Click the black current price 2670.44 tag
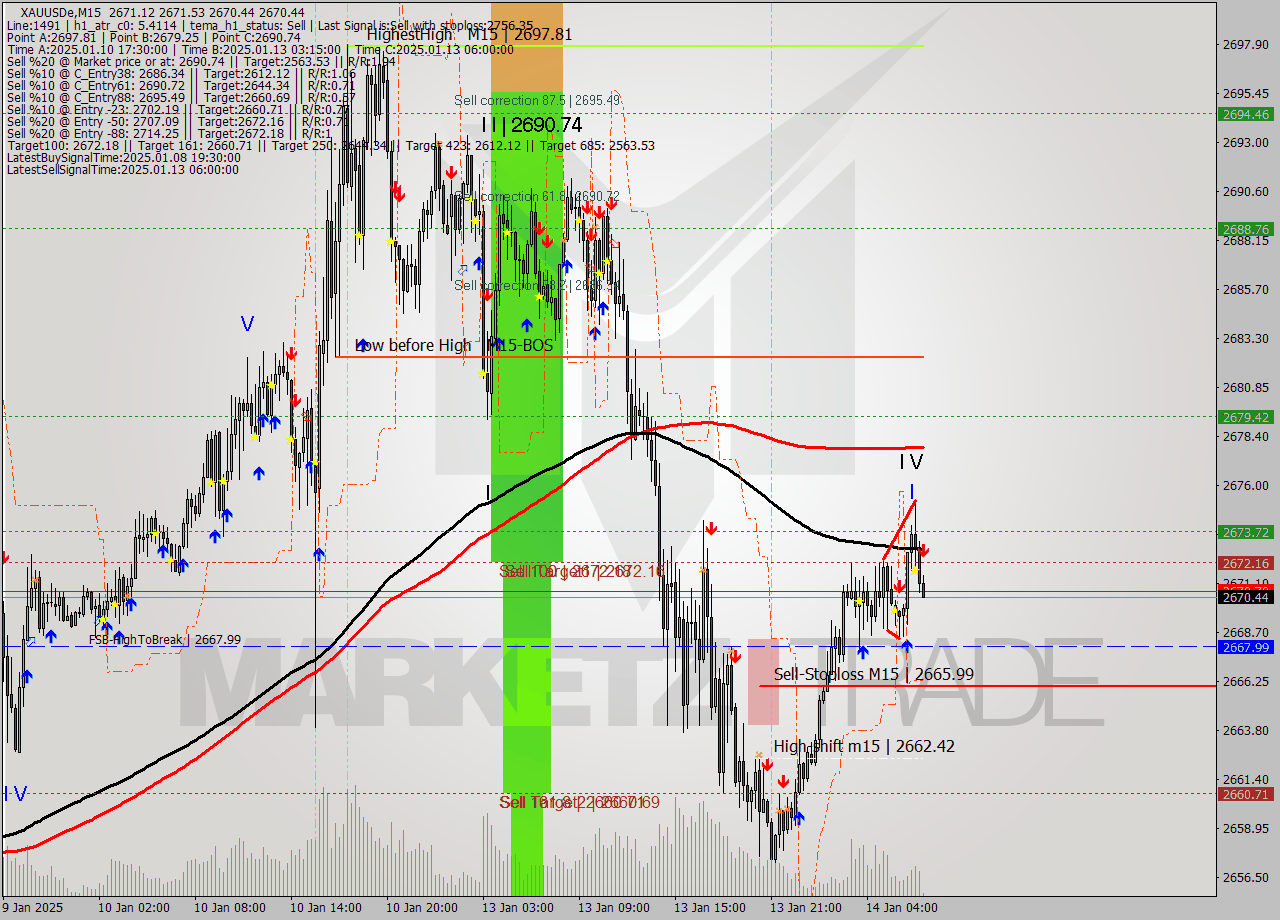The height and width of the screenshot is (920, 1280). click(x=1246, y=597)
